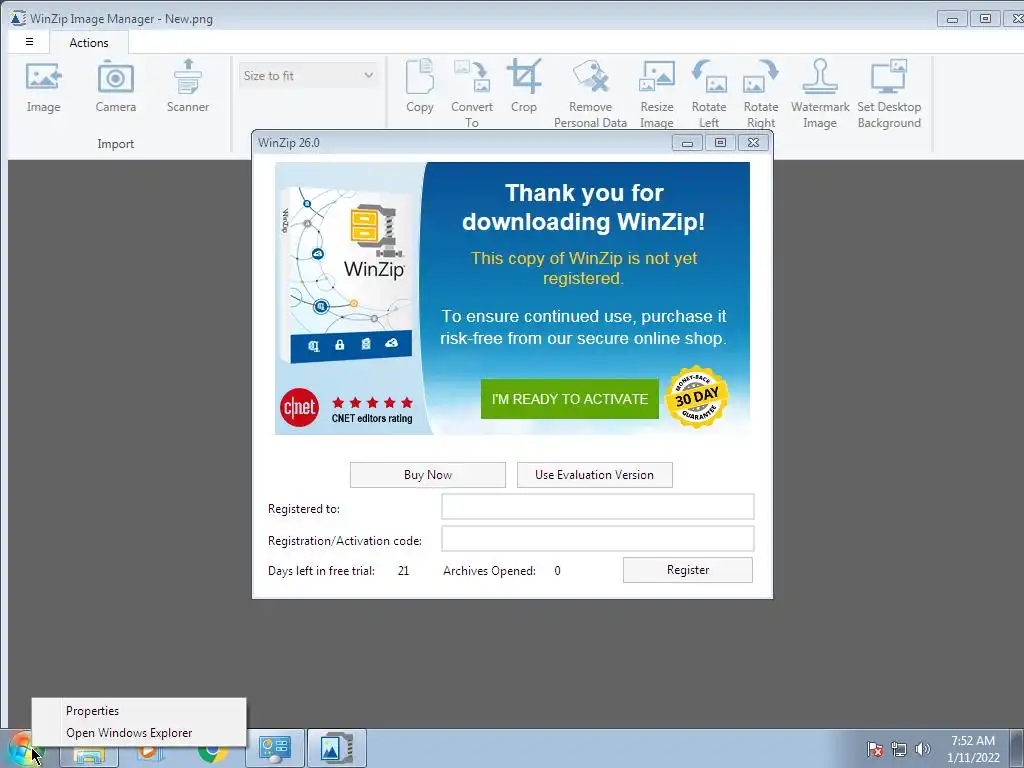The image size is (1024, 768).
Task: Open the Watermark Image tool
Action: 820,93
